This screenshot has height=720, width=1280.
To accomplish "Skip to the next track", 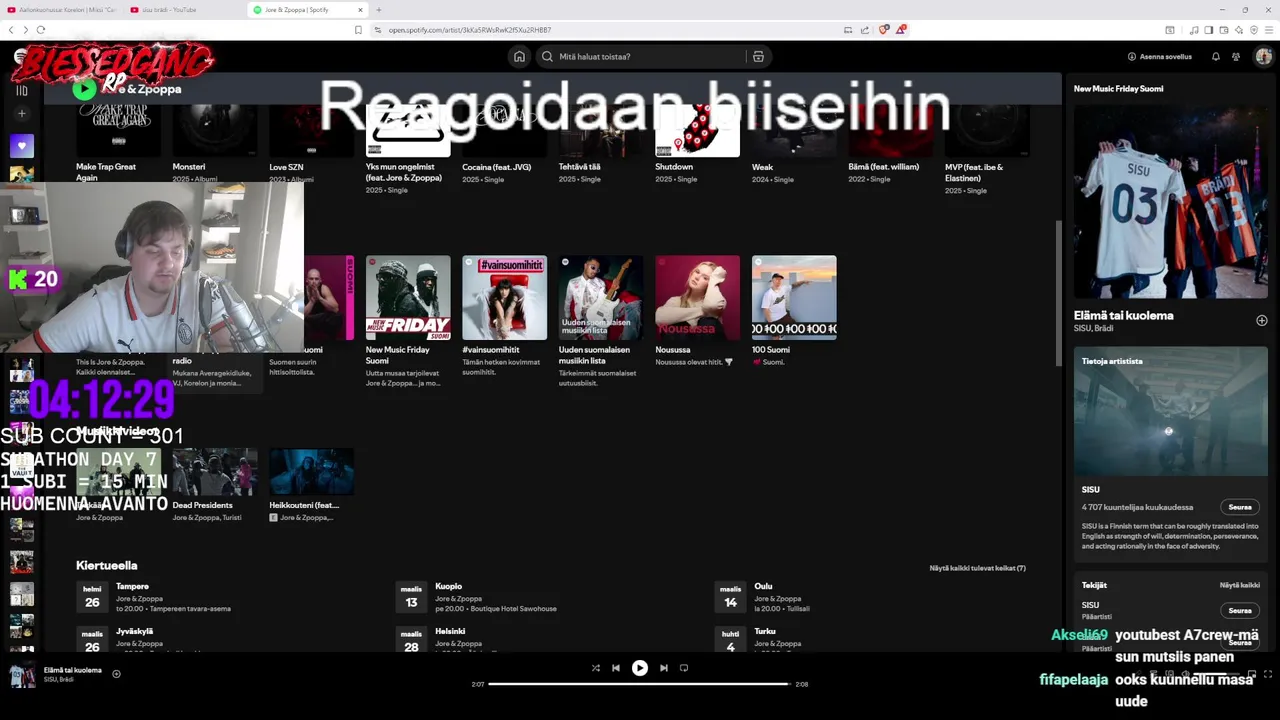I will (x=664, y=668).
